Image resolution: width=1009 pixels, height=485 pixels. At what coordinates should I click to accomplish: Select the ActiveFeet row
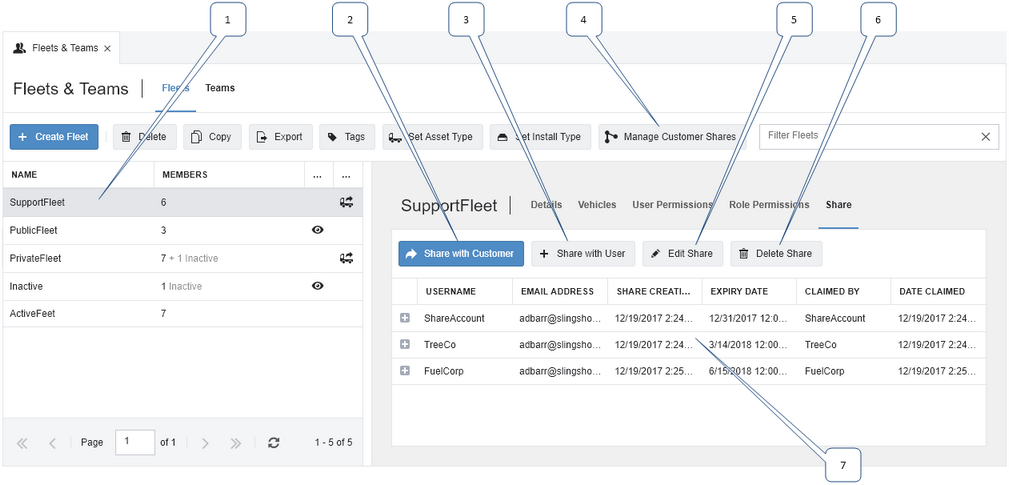[183, 314]
